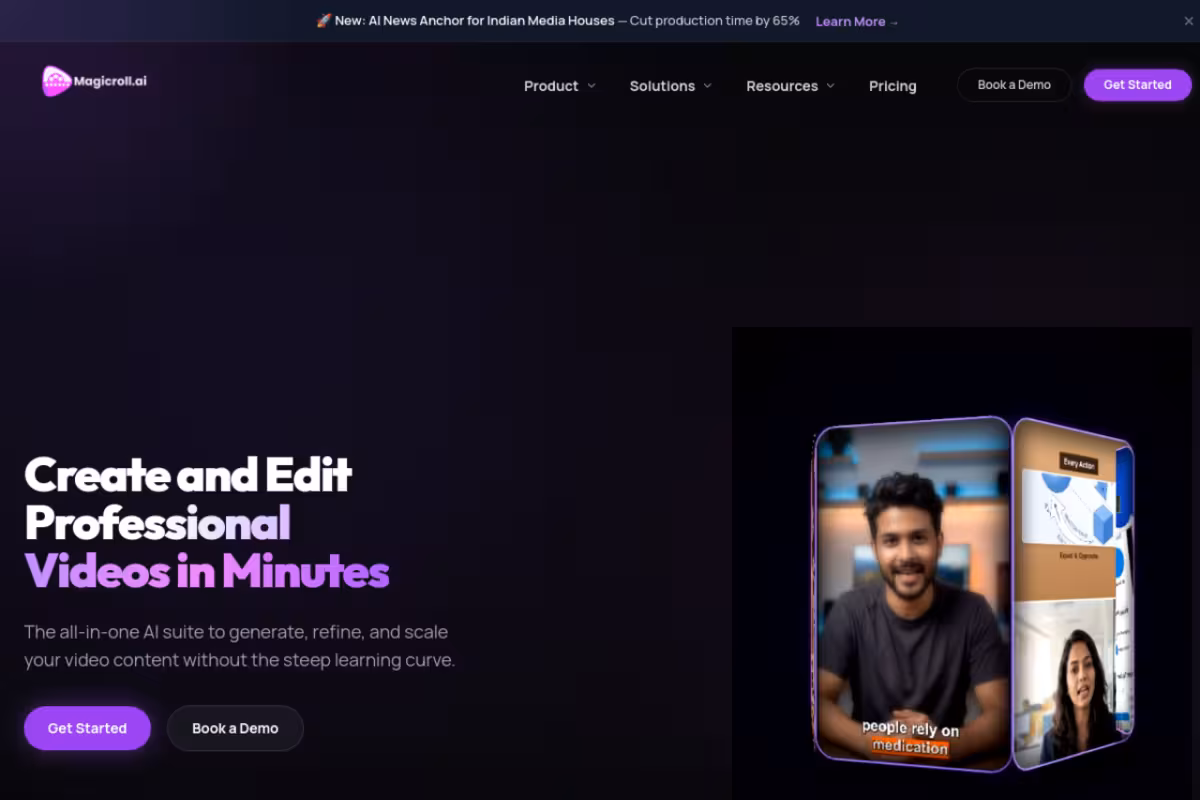Click the rocket emoji in the banner
1200x800 pixels.
[x=323, y=21]
